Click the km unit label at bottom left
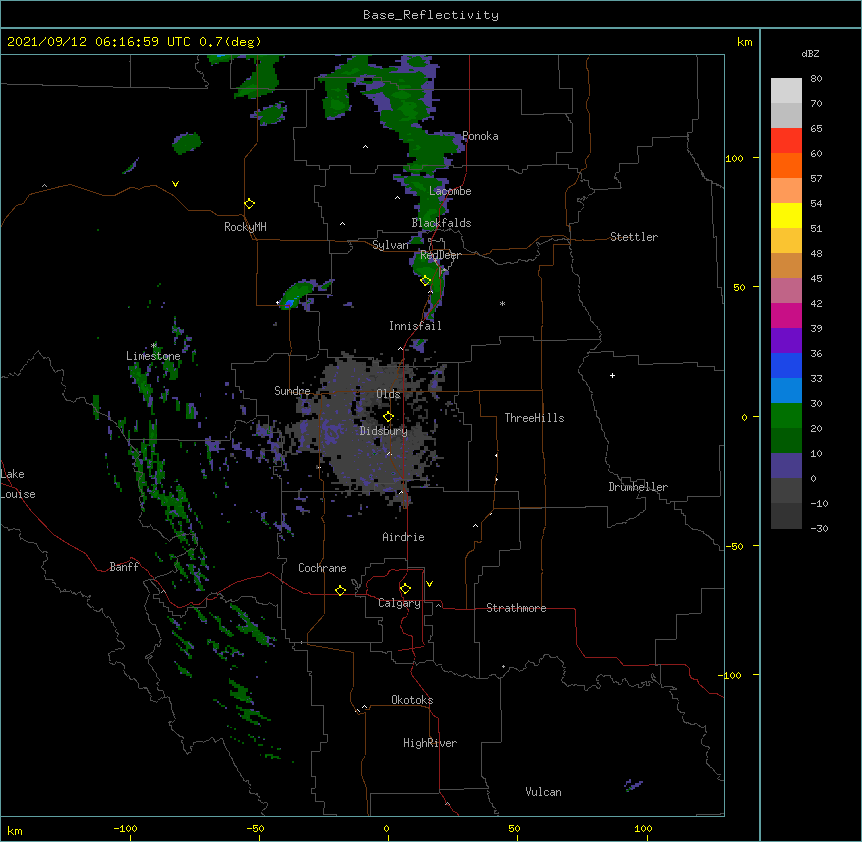Viewport: 862px width, 842px height. [15, 831]
